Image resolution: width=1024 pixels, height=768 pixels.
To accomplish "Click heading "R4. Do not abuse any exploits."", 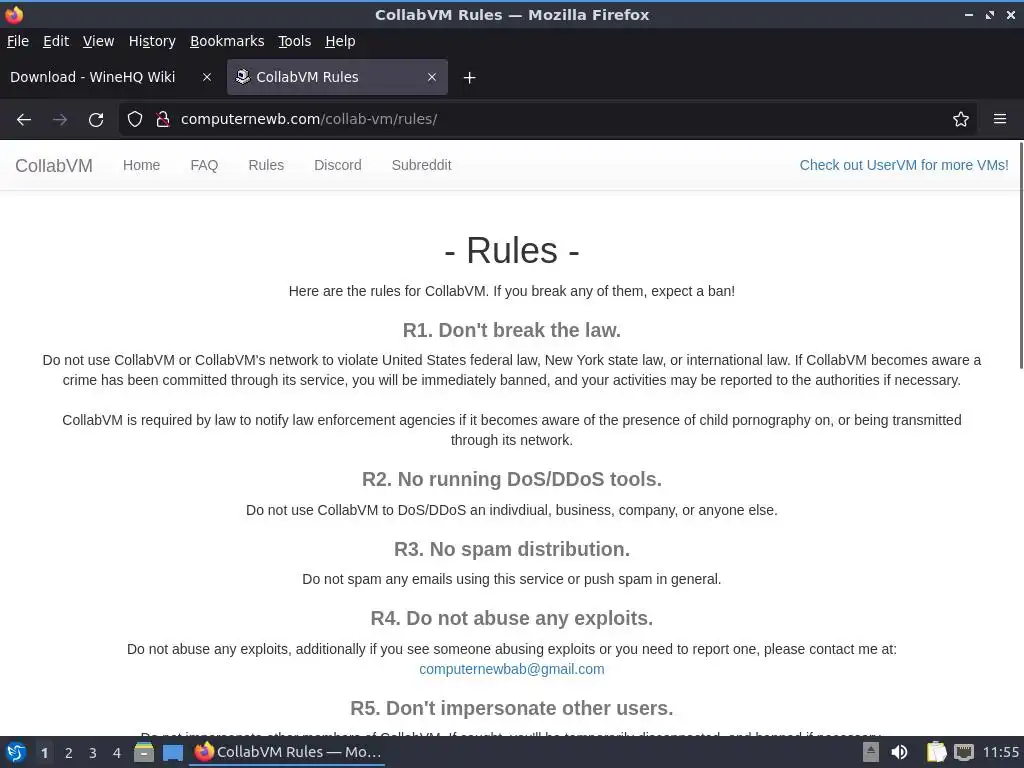I will point(511,618).
